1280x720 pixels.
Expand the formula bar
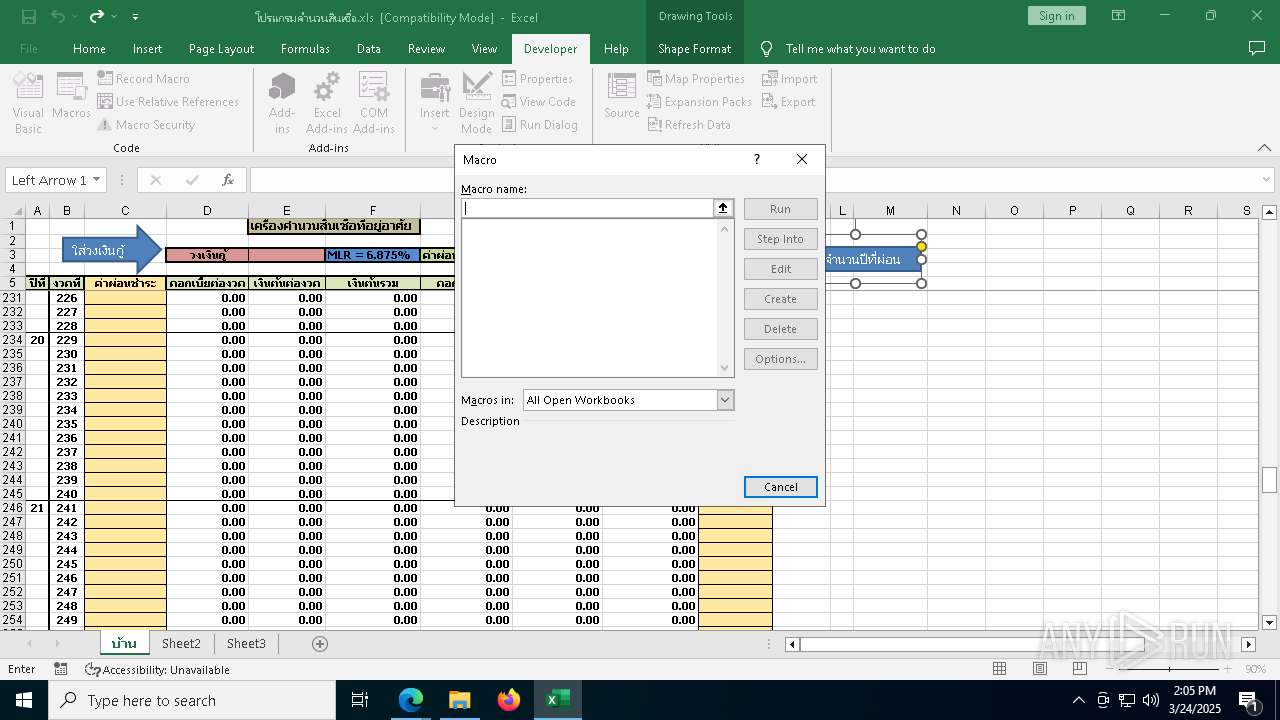(1267, 180)
